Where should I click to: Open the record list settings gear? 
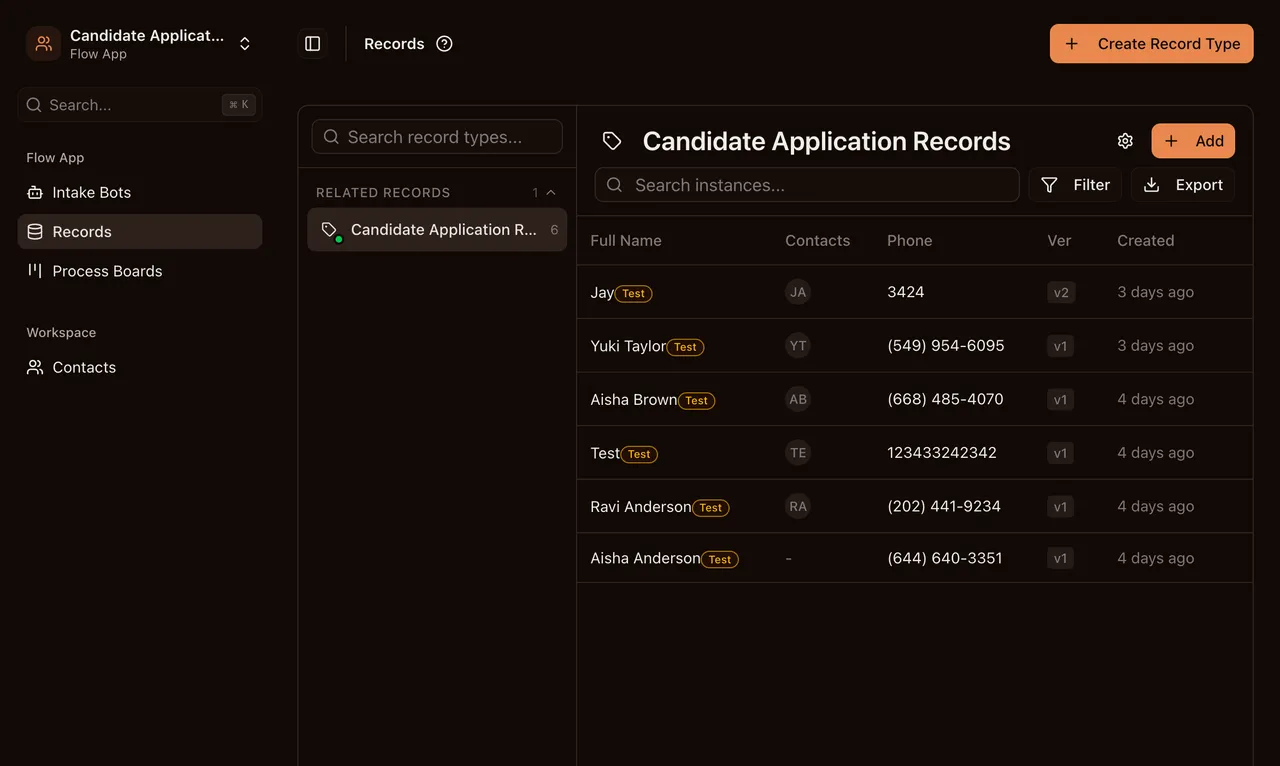pos(1124,141)
